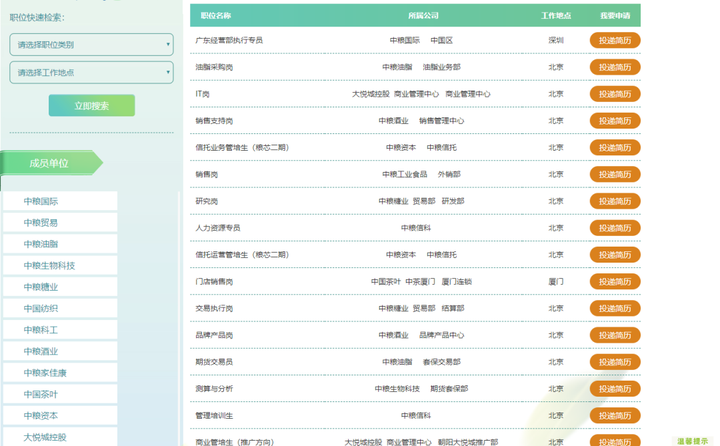Open job title 门店销售岗

(214, 282)
